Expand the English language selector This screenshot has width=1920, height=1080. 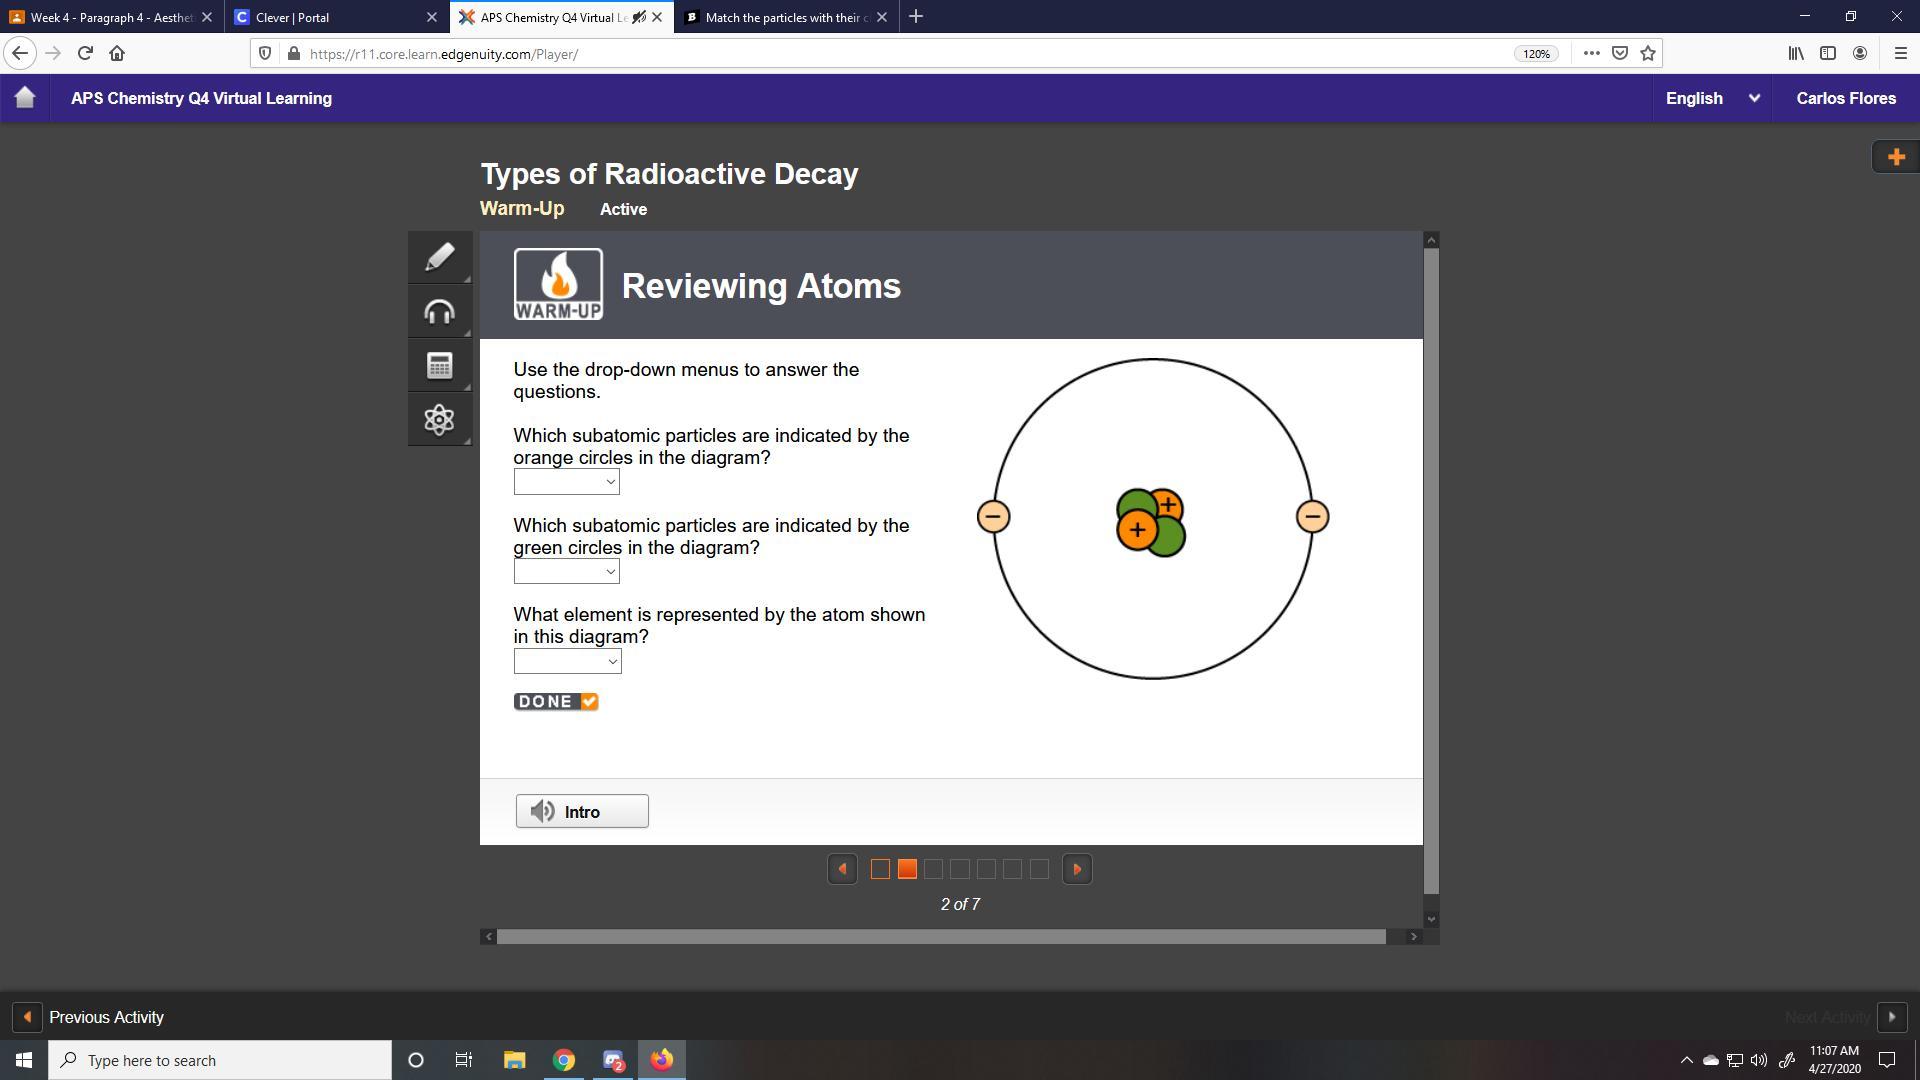click(1711, 98)
